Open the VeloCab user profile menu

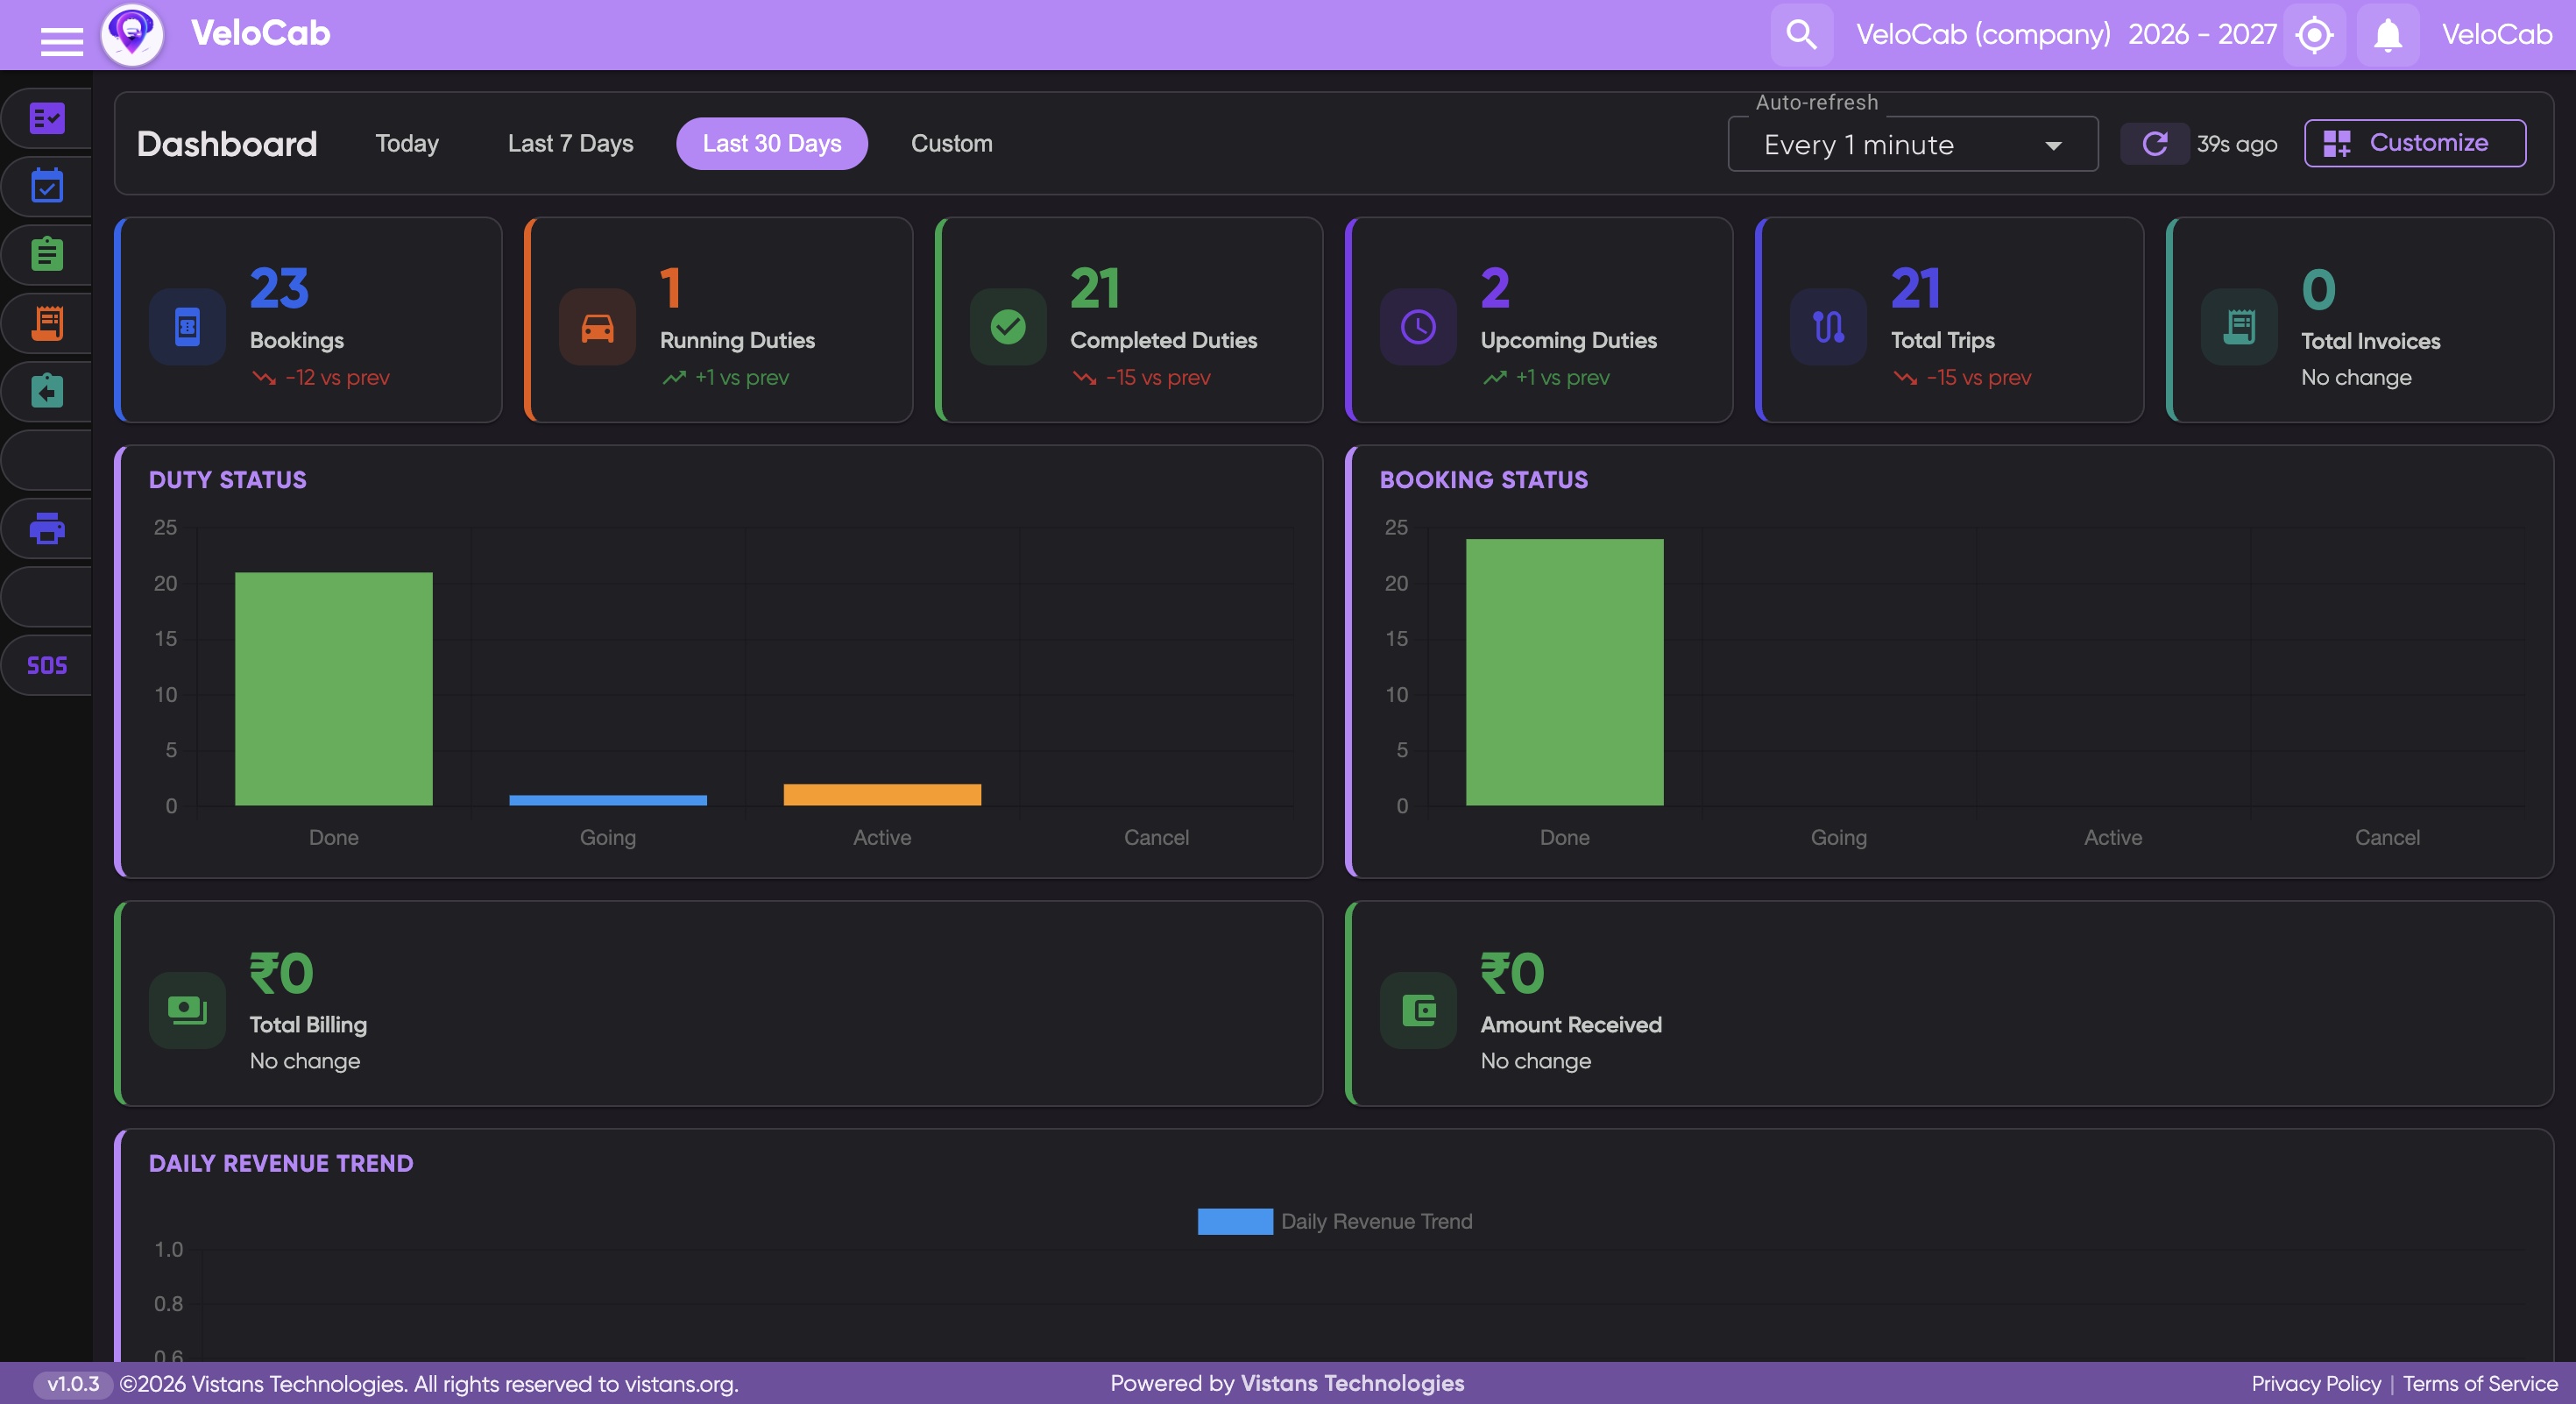click(2496, 34)
